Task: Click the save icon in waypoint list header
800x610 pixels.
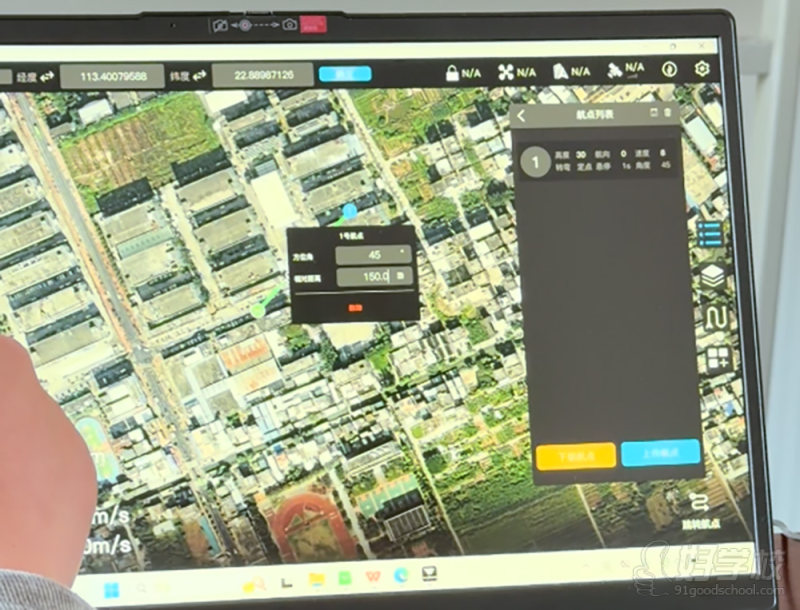Action: tap(654, 112)
